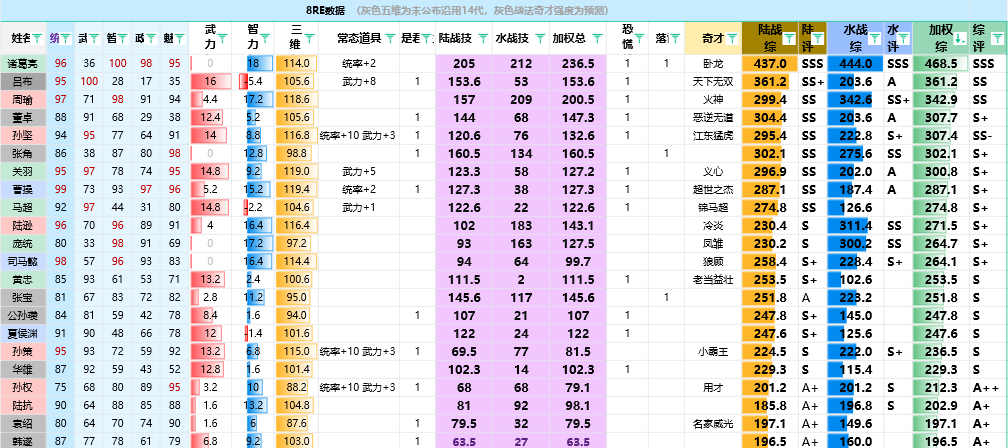Select the name cell 黄忠
This screenshot has width=1008, height=448.
click(23, 280)
